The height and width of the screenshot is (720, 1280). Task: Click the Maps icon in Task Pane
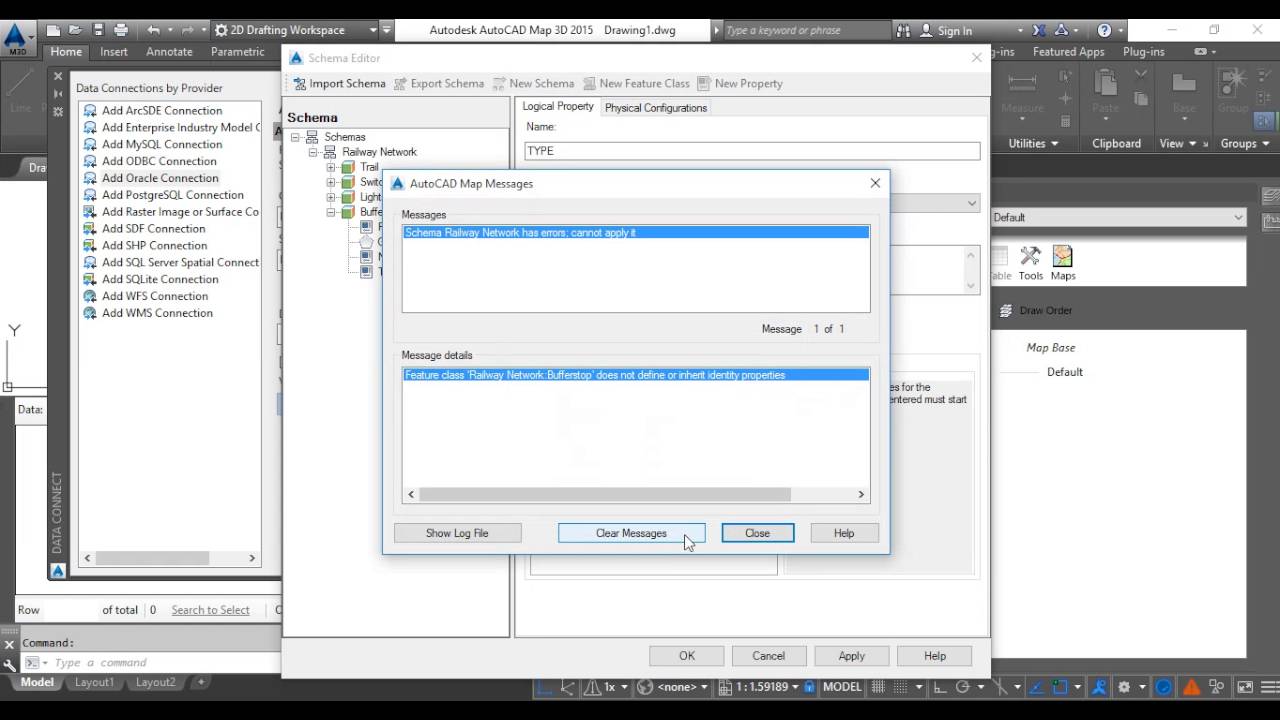point(1063,263)
